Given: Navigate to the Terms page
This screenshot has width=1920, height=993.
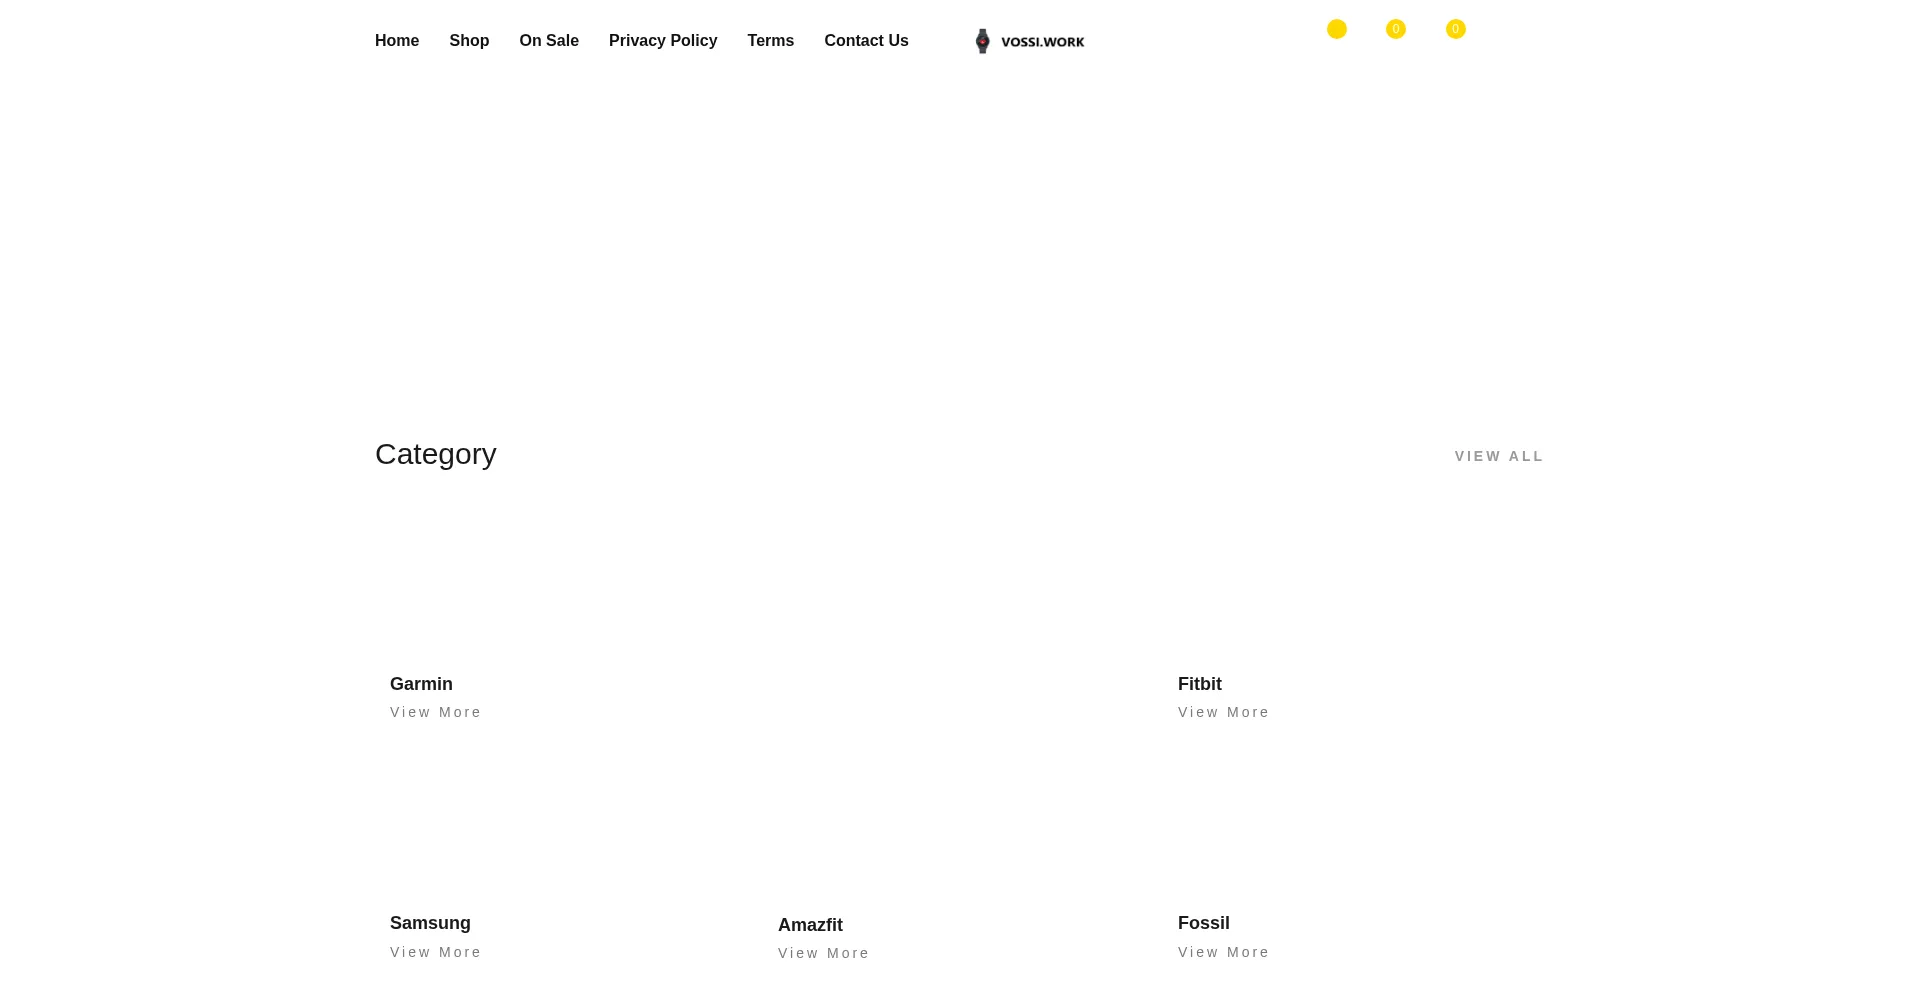Looking at the screenshot, I should (770, 41).
